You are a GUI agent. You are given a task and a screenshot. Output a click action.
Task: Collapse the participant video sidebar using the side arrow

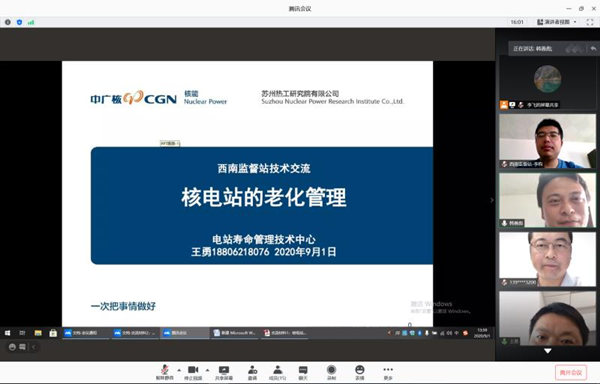492,200
